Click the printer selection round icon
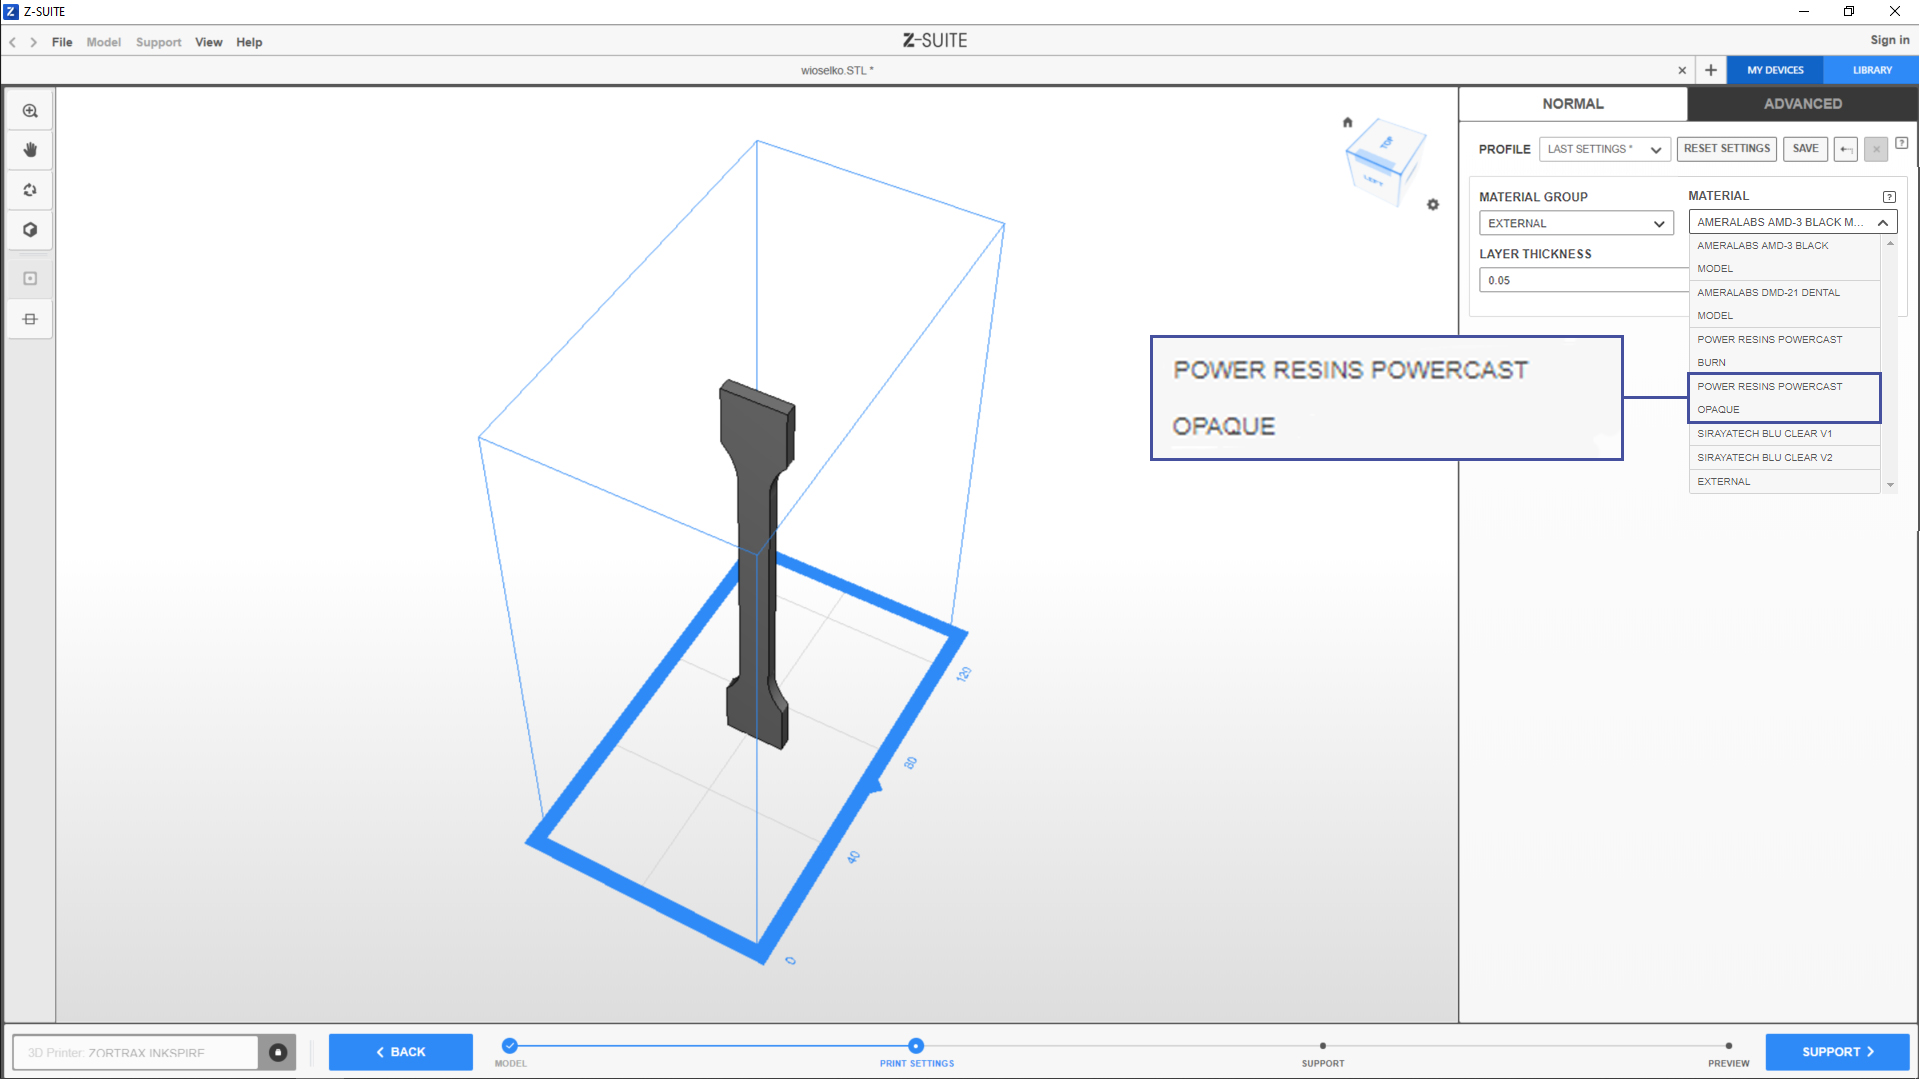 [278, 1052]
